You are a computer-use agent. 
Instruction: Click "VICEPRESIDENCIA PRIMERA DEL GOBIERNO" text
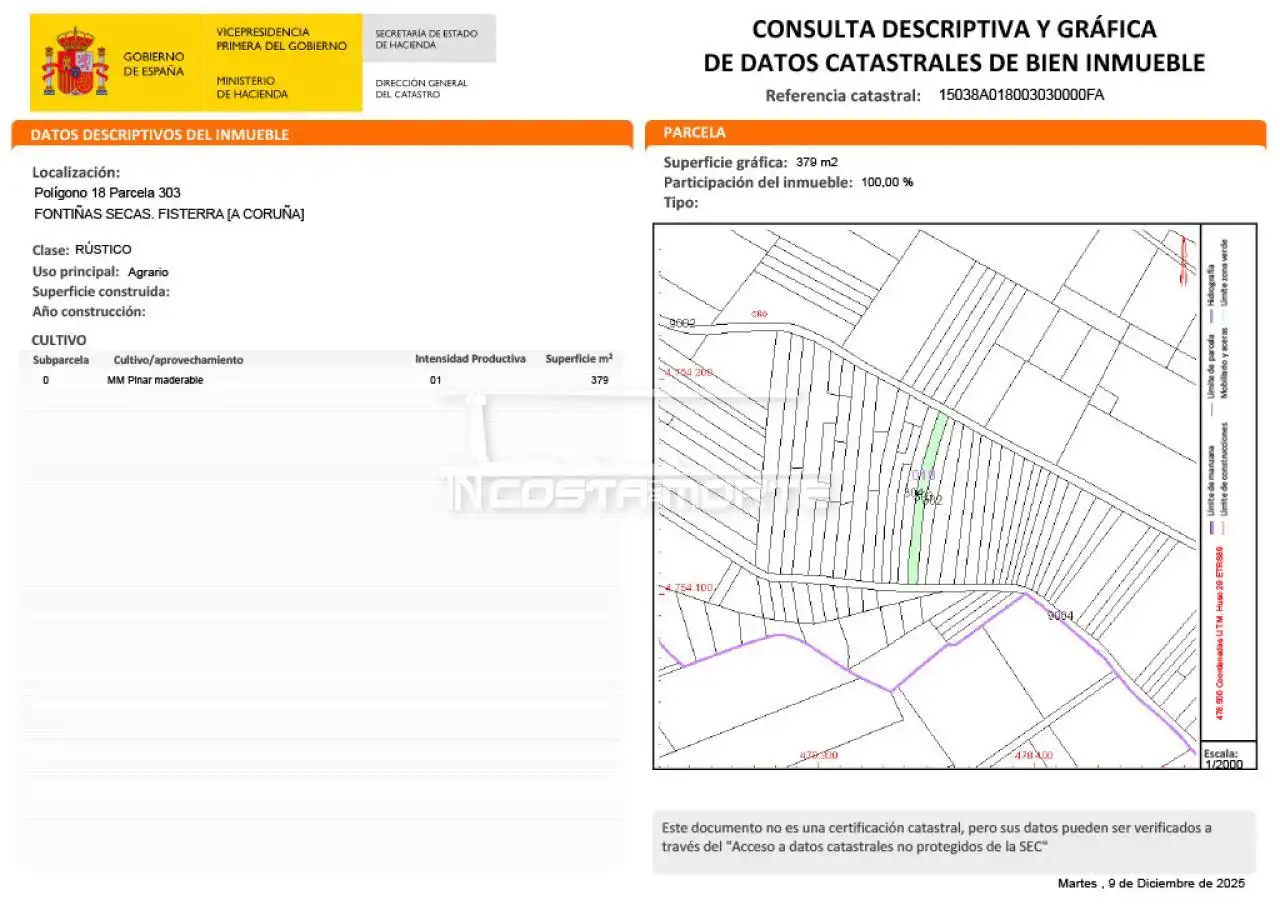click(x=281, y=39)
